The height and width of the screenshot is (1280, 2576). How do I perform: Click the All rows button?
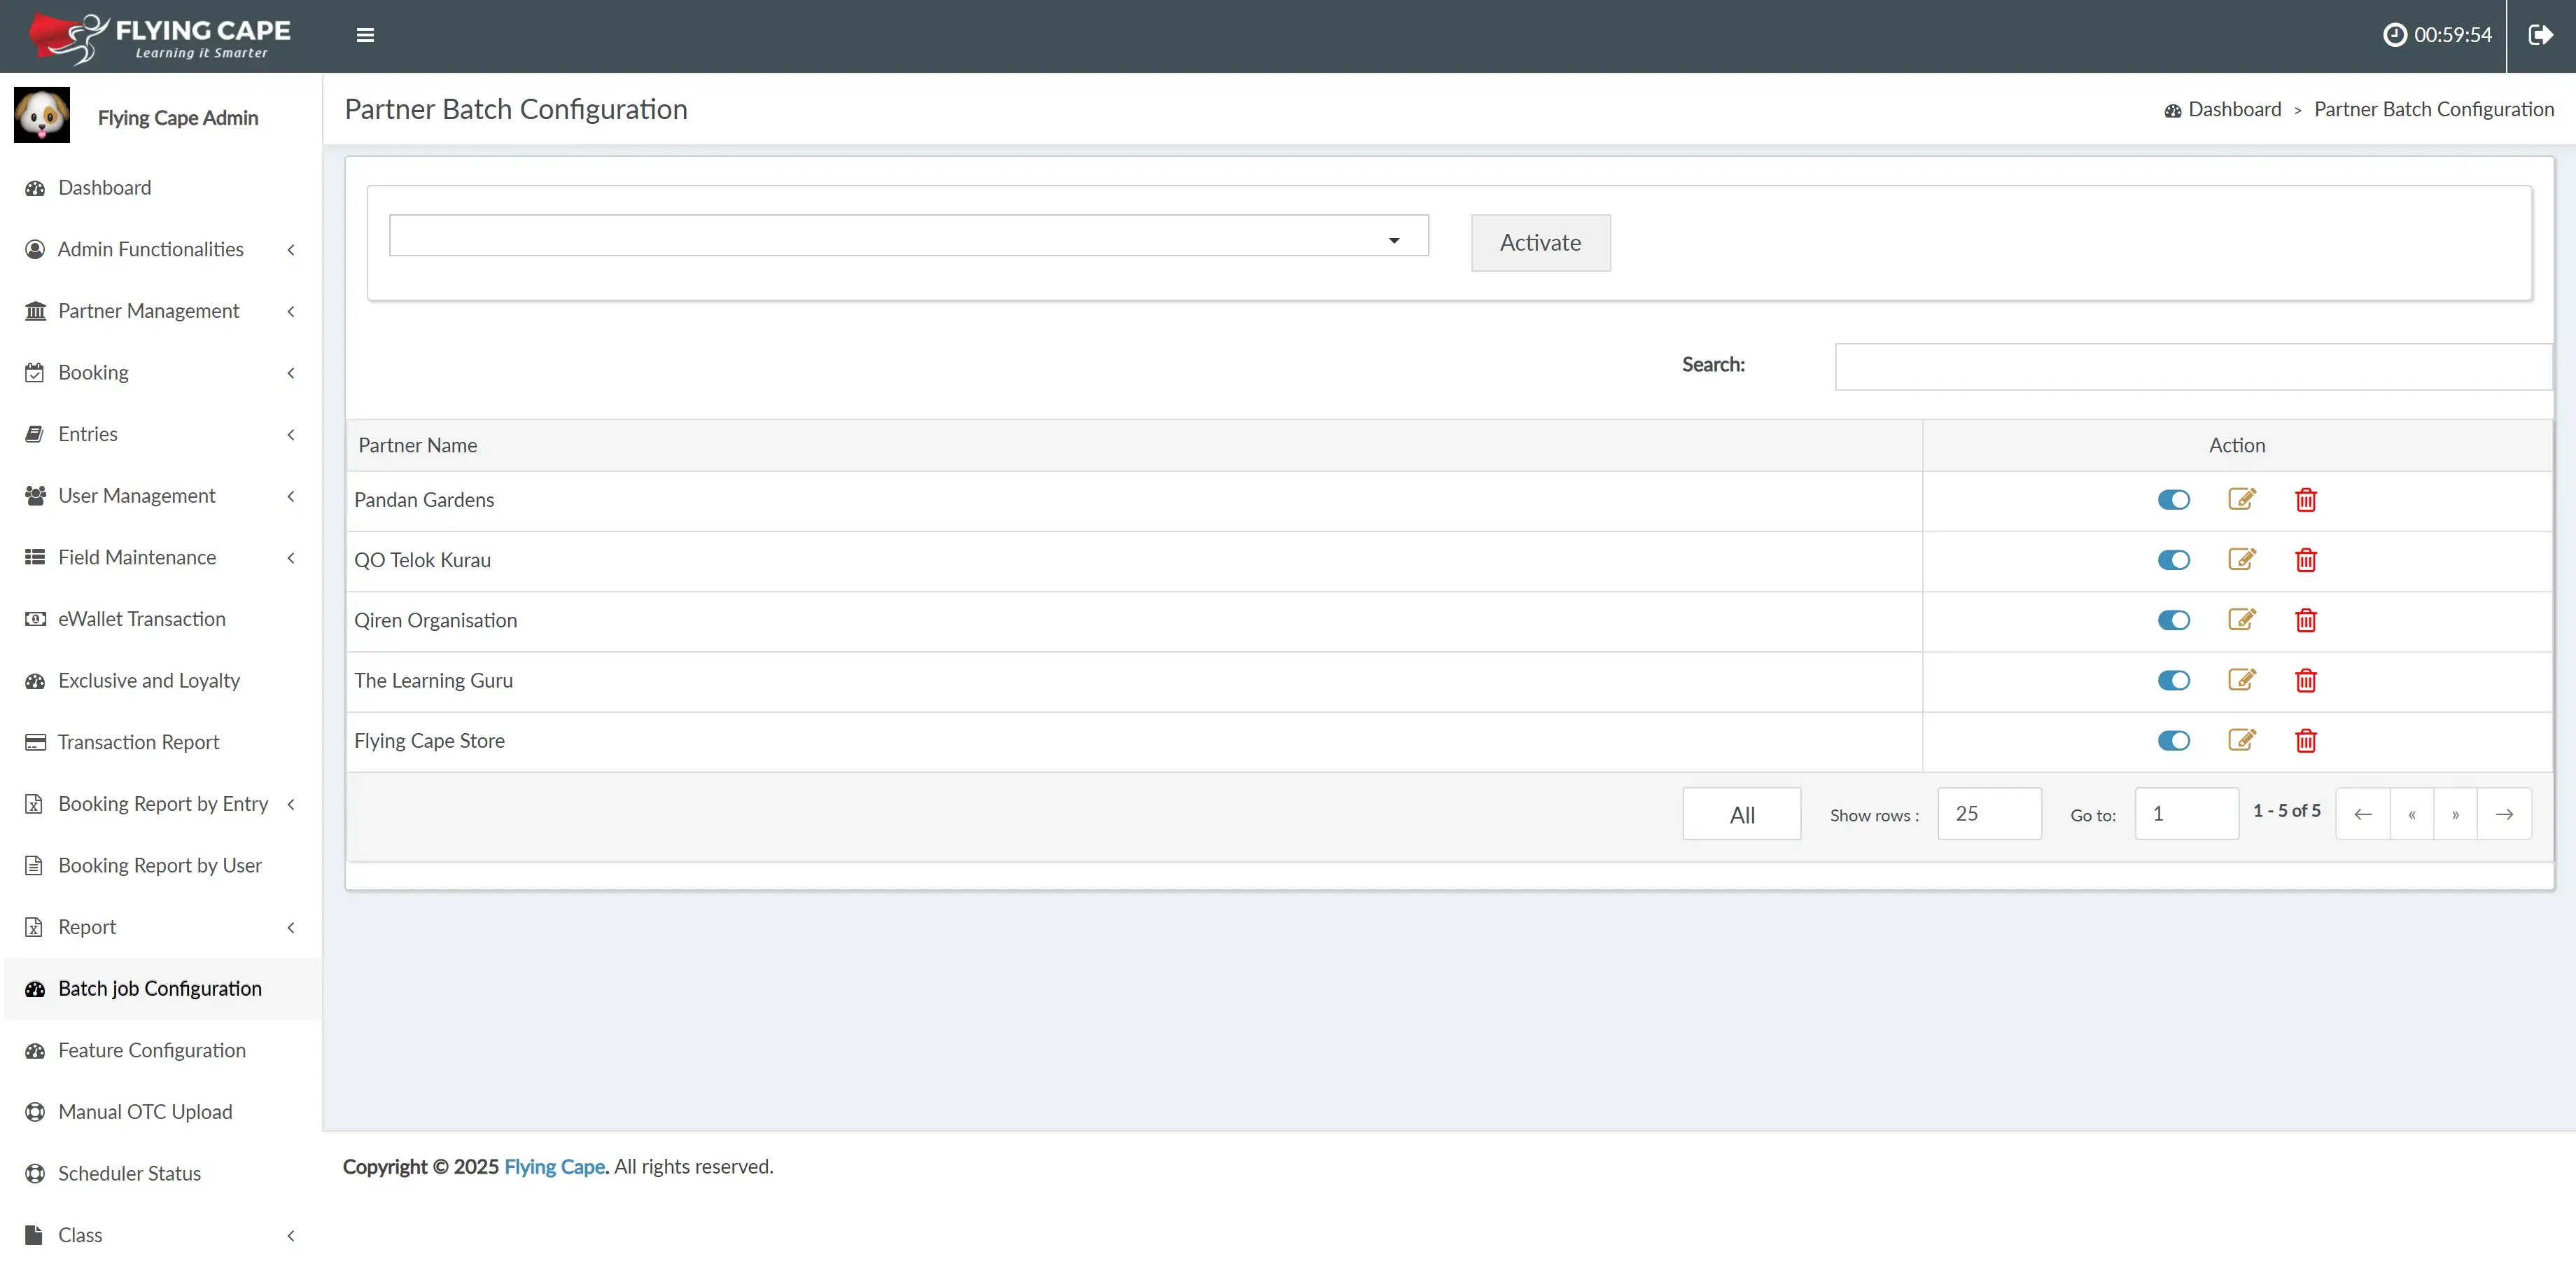1741,814
